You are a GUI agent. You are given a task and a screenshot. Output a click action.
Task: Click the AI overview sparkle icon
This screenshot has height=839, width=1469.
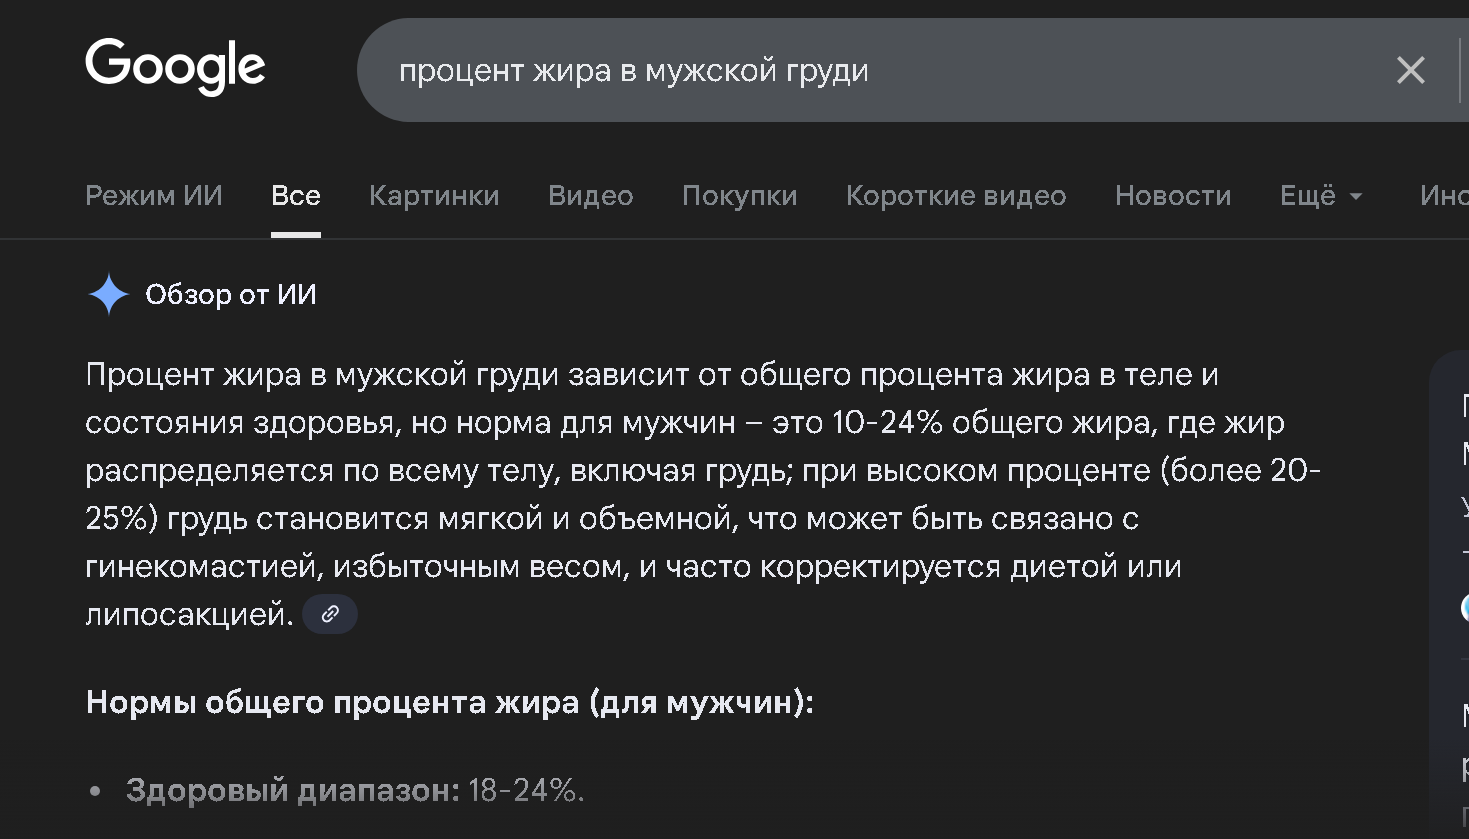click(108, 295)
